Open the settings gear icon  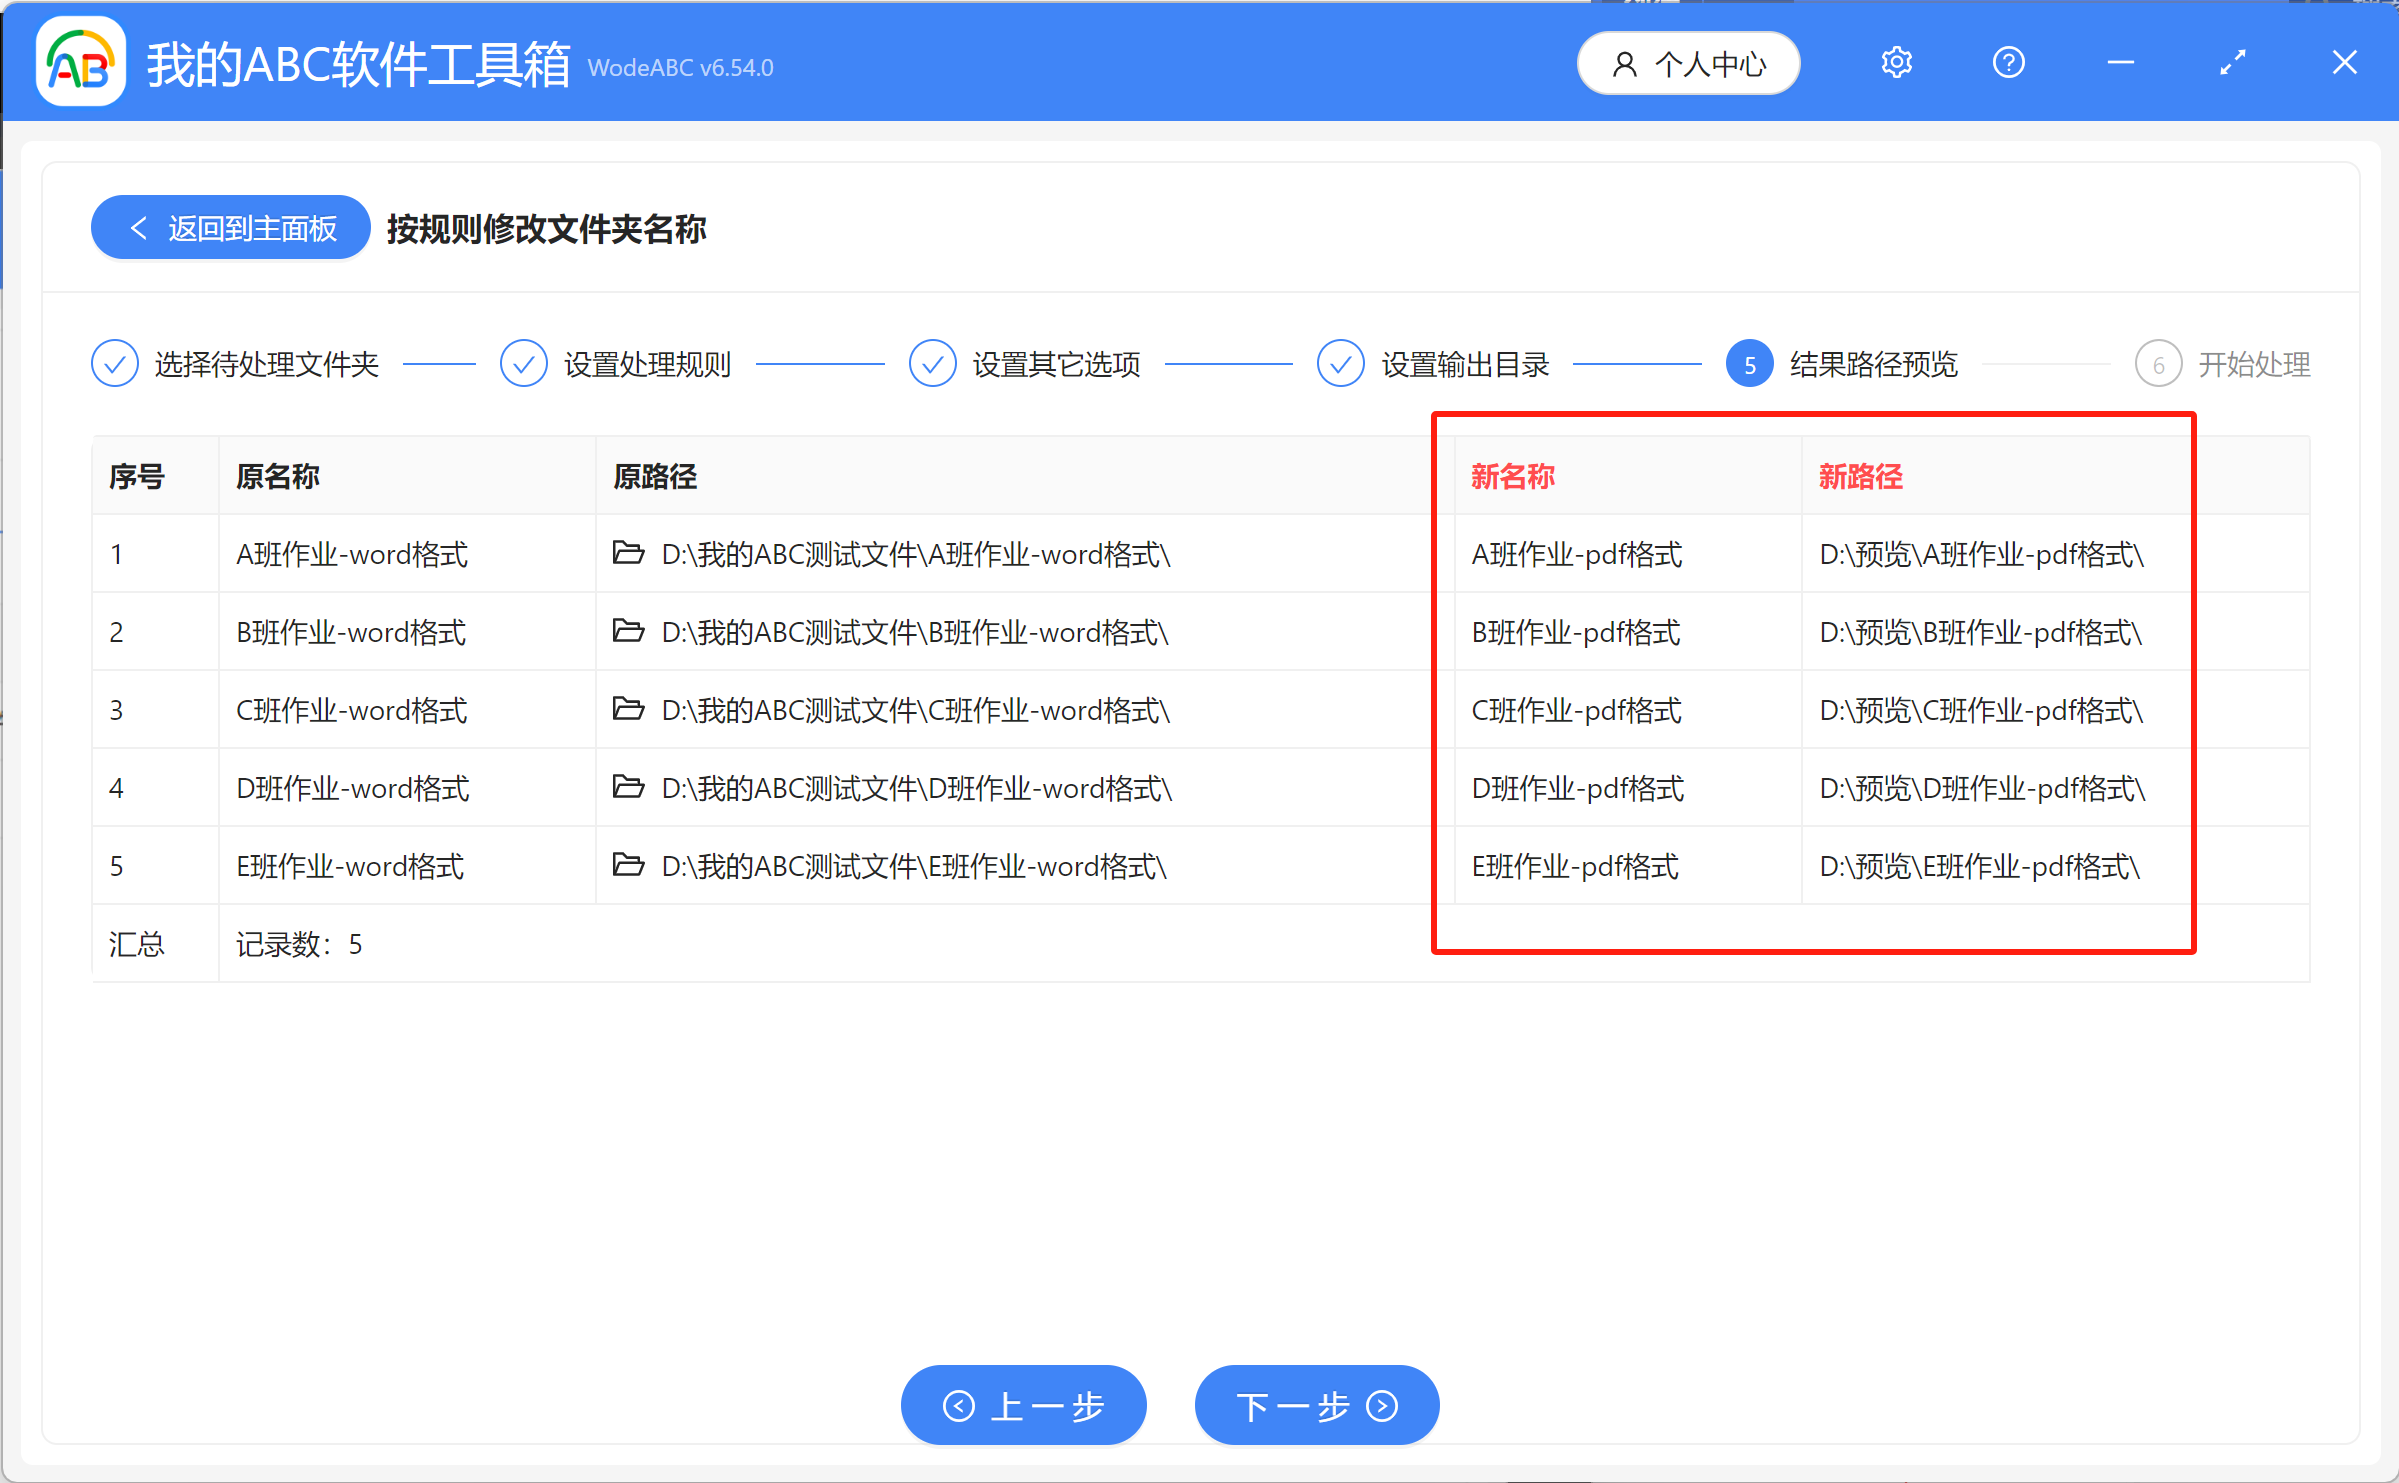(x=1895, y=62)
